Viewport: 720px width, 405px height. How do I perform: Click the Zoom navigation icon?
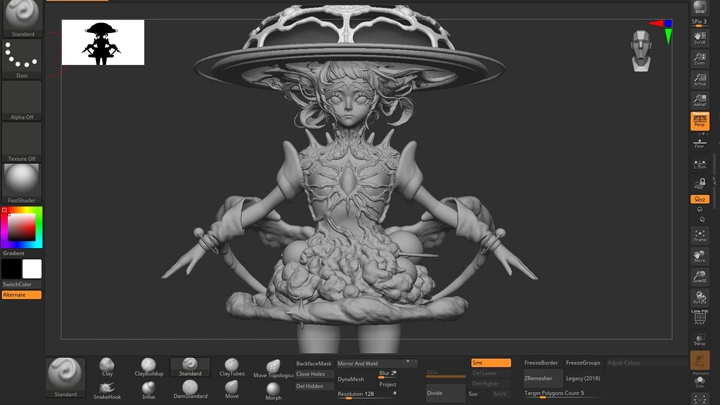click(699, 59)
